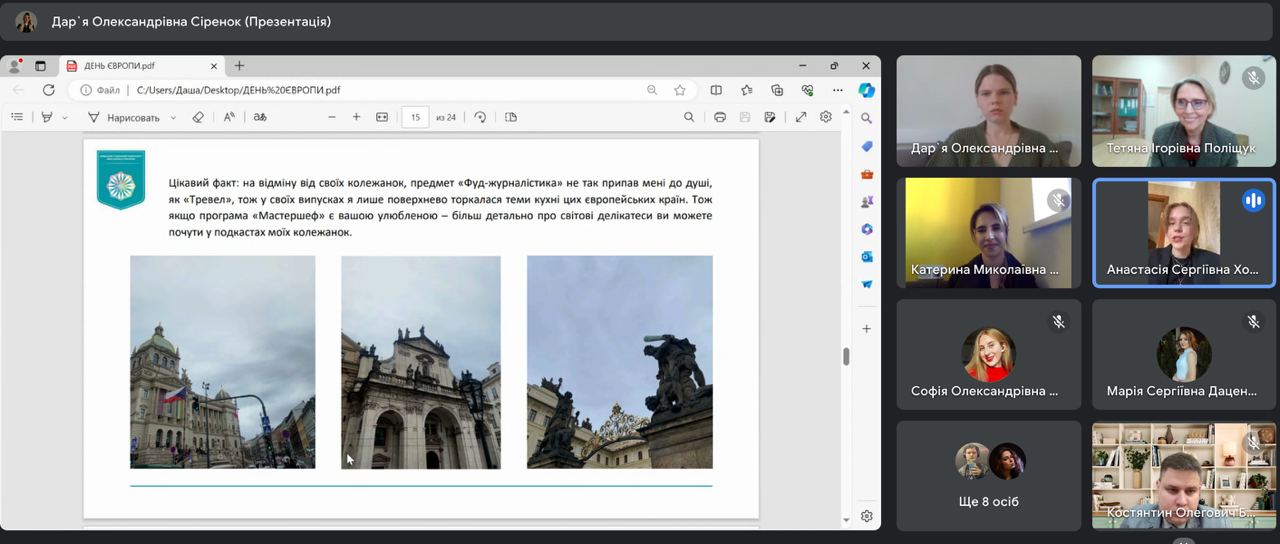Click the page number input field
1280x544 pixels.
click(415, 117)
